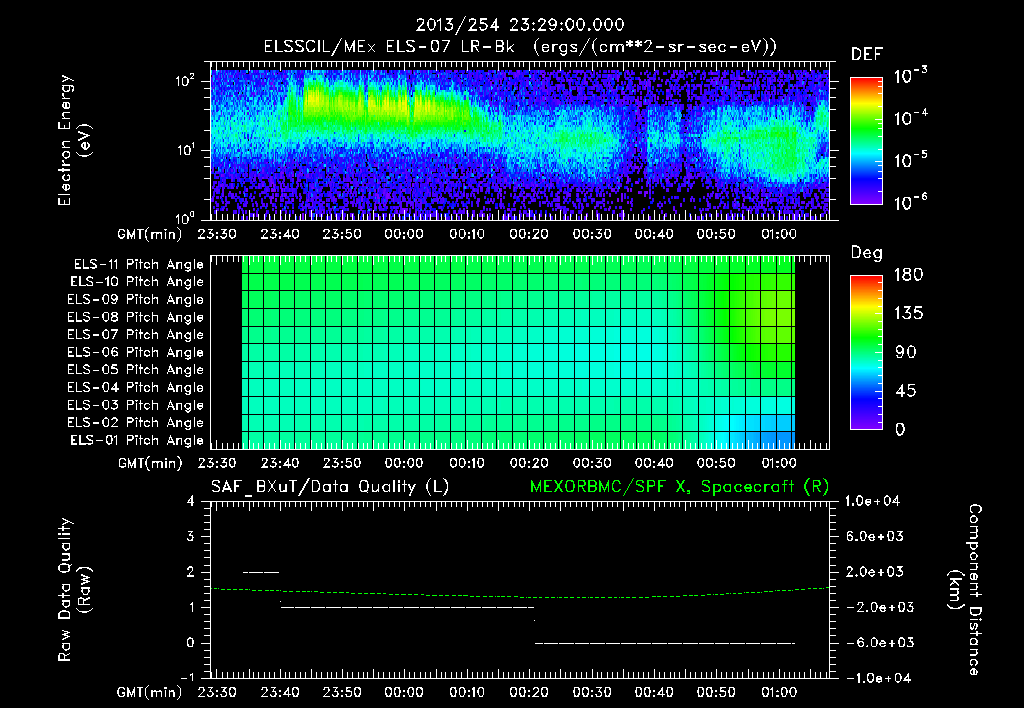Click the ELS-02 Pitch Angle row label
The height and width of the screenshot is (708, 1024).
click(136, 423)
